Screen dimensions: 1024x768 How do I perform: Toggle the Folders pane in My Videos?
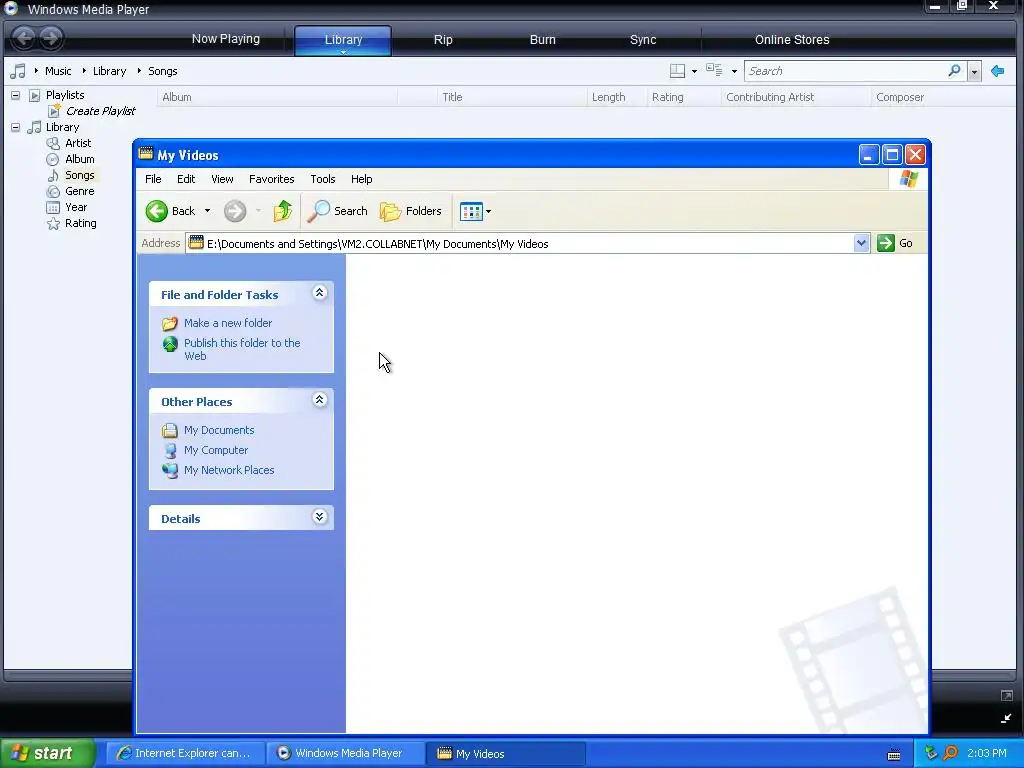point(411,211)
